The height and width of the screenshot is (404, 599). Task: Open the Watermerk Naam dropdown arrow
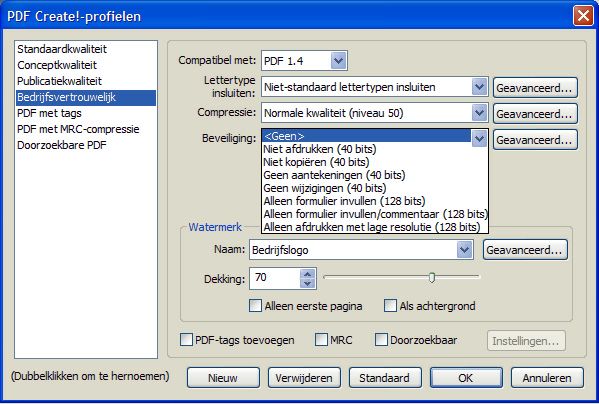pyautogui.click(x=465, y=250)
